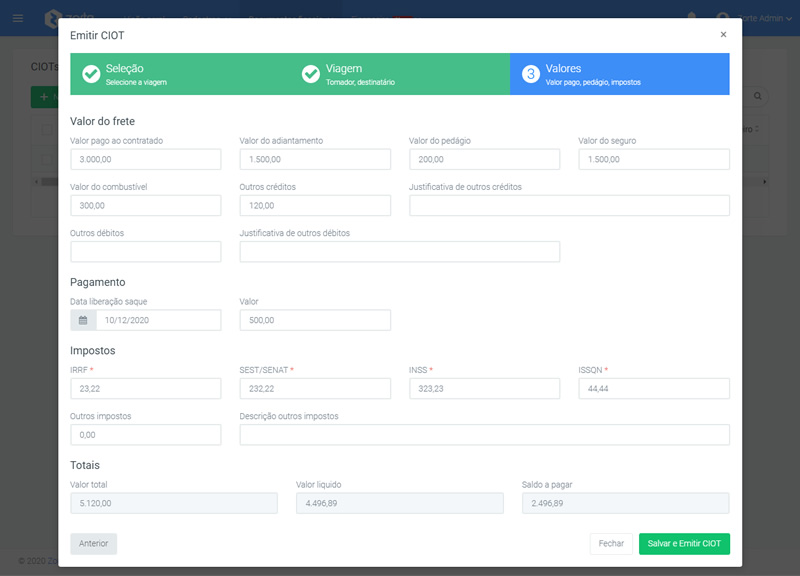Click the Viagem step checkmark icon
Viewport: 800px width, 576px height.
[x=311, y=74]
